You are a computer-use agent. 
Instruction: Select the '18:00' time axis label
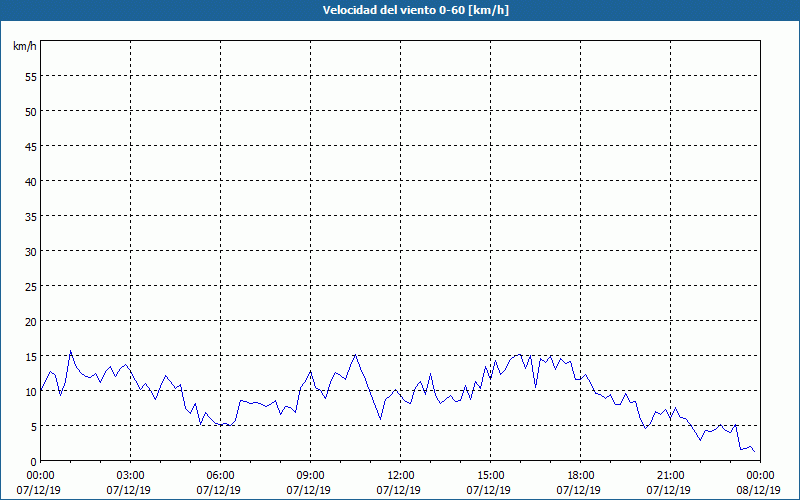[x=581, y=476]
